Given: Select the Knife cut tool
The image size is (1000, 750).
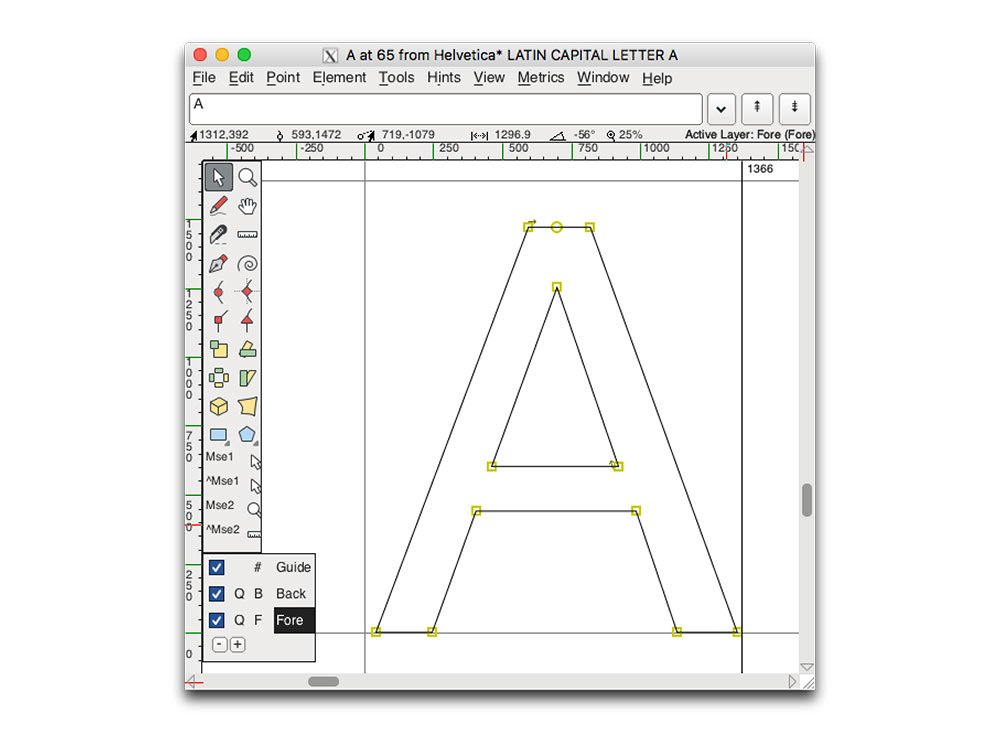Looking at the screenshot, I should (219, 235).
